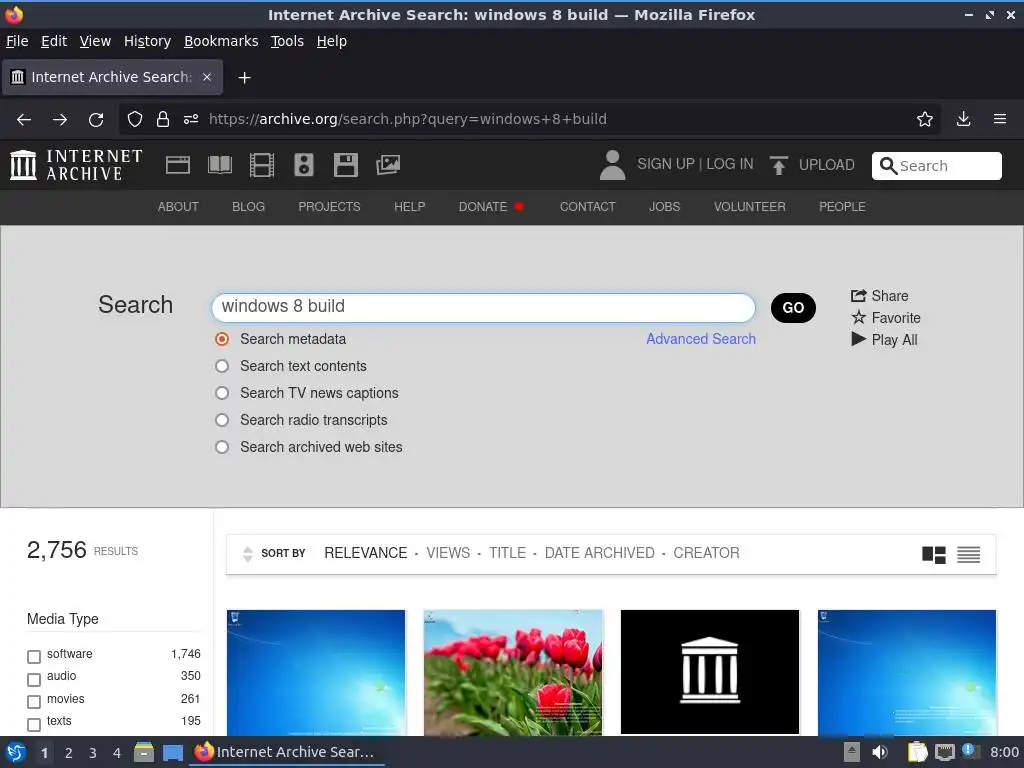Click the user avatar icon
This screenshot has height=768, width=1024.
point(612,165)
